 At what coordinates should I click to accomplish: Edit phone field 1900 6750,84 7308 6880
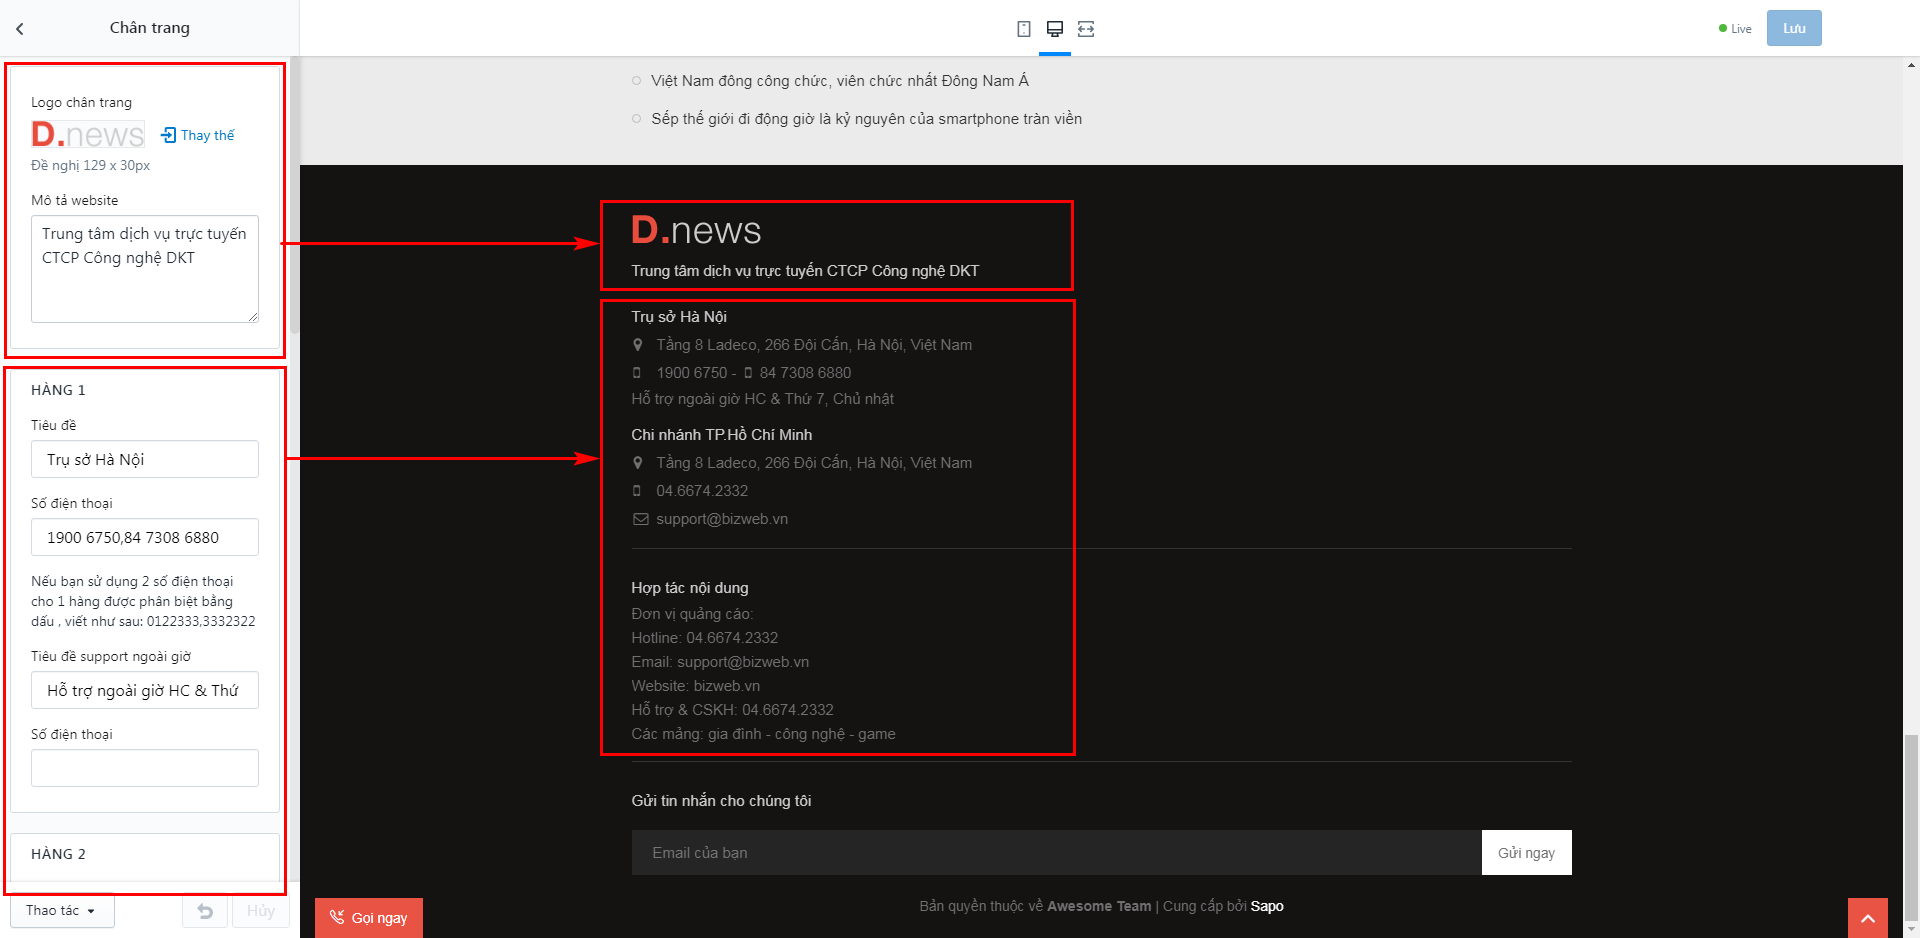click(145, 537)
